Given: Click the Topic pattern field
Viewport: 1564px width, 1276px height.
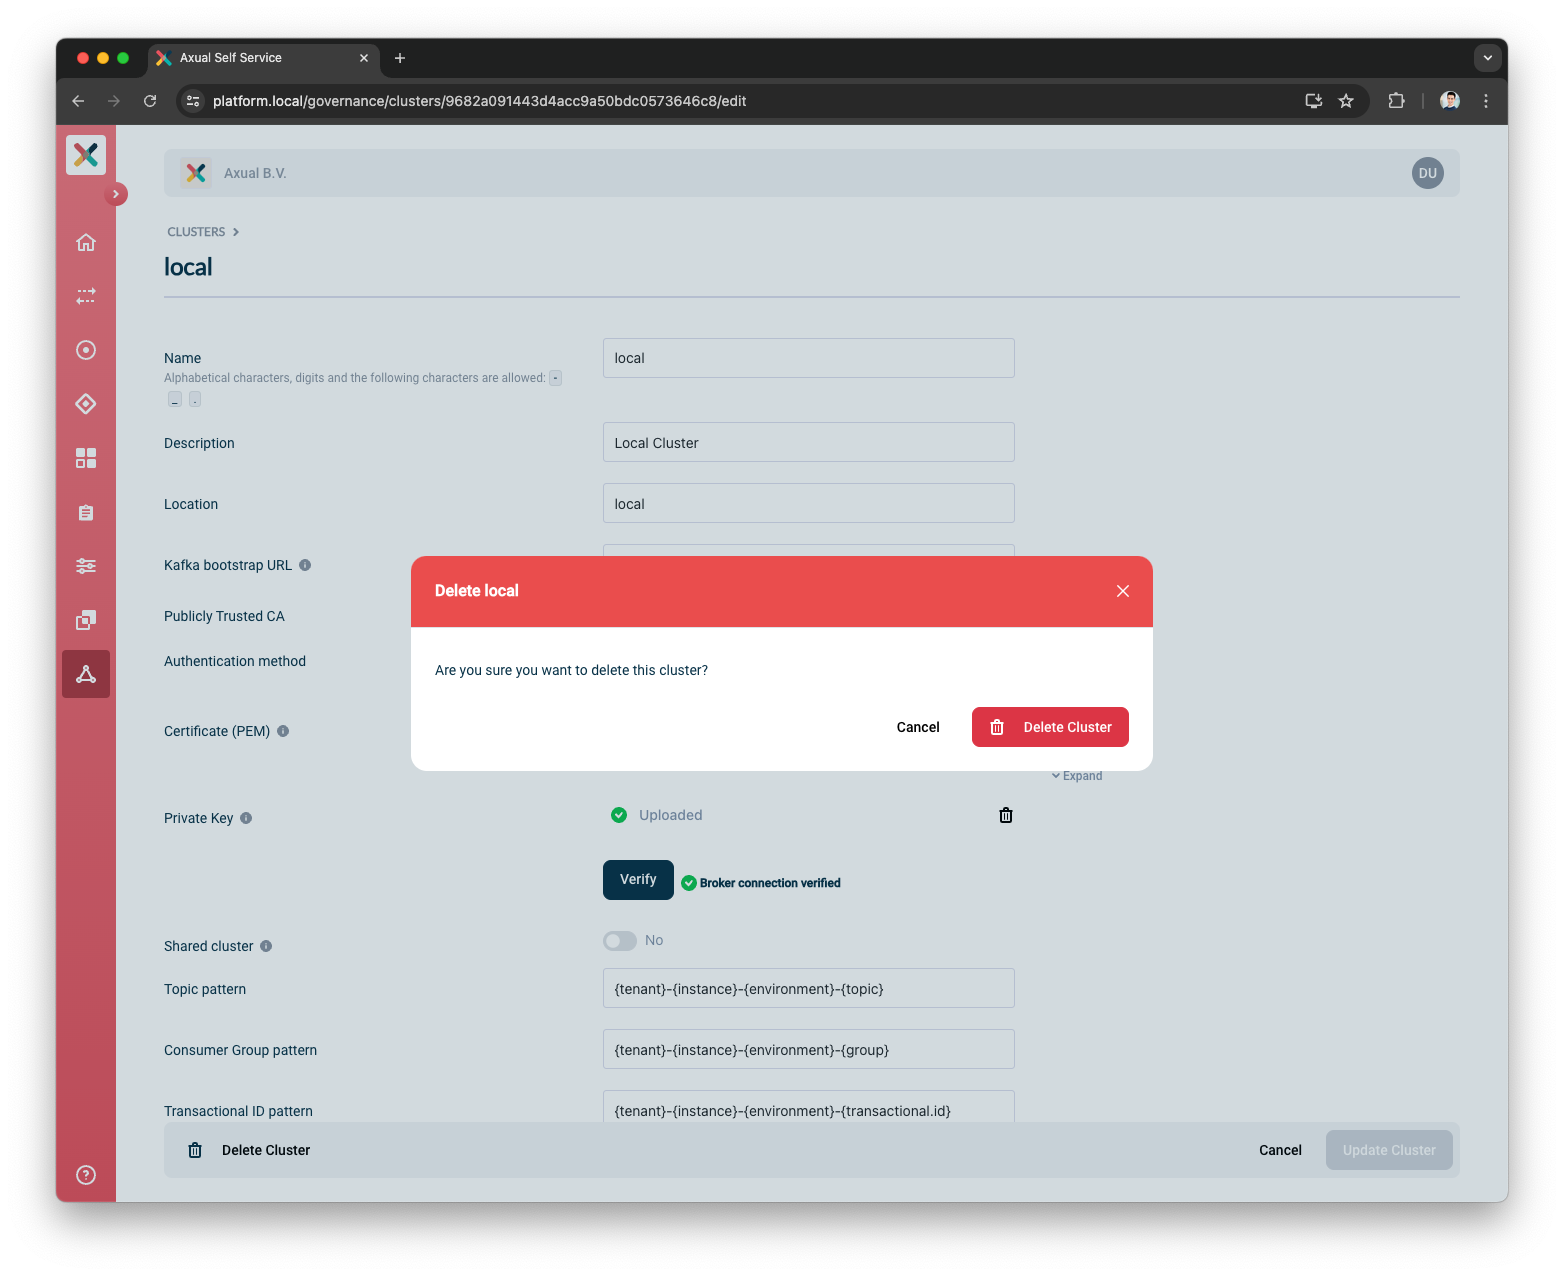Looking at the screenshot, I should click(808, 988).
